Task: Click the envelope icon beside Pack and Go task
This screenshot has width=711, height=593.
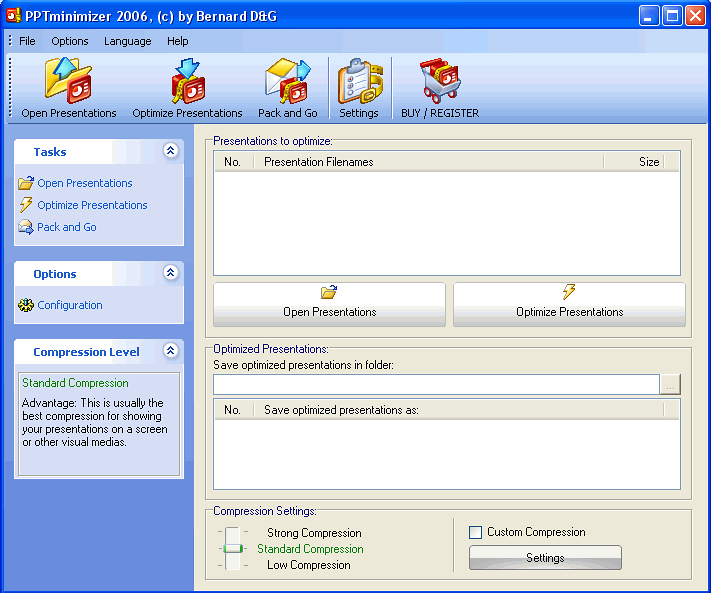Action: point(26,227)
